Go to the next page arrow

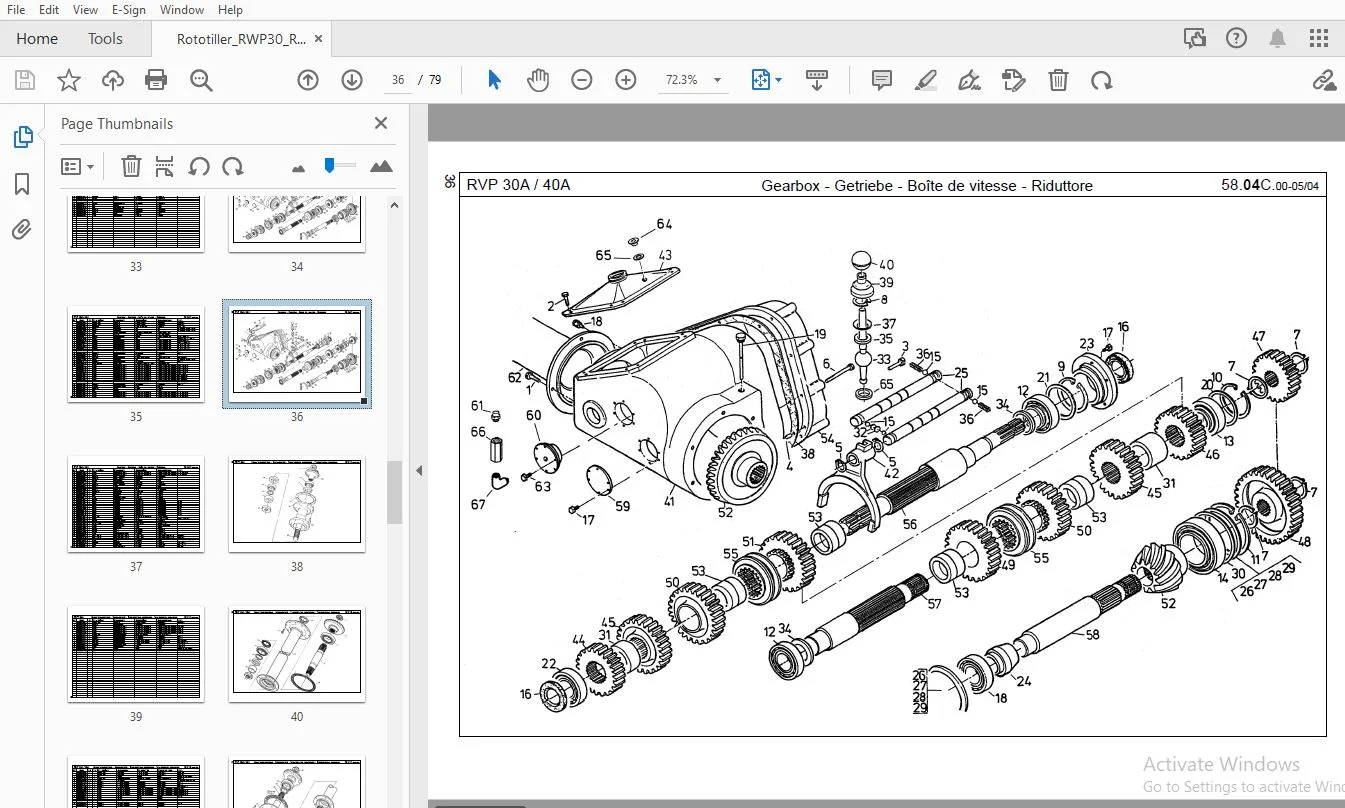click(352, 80)
